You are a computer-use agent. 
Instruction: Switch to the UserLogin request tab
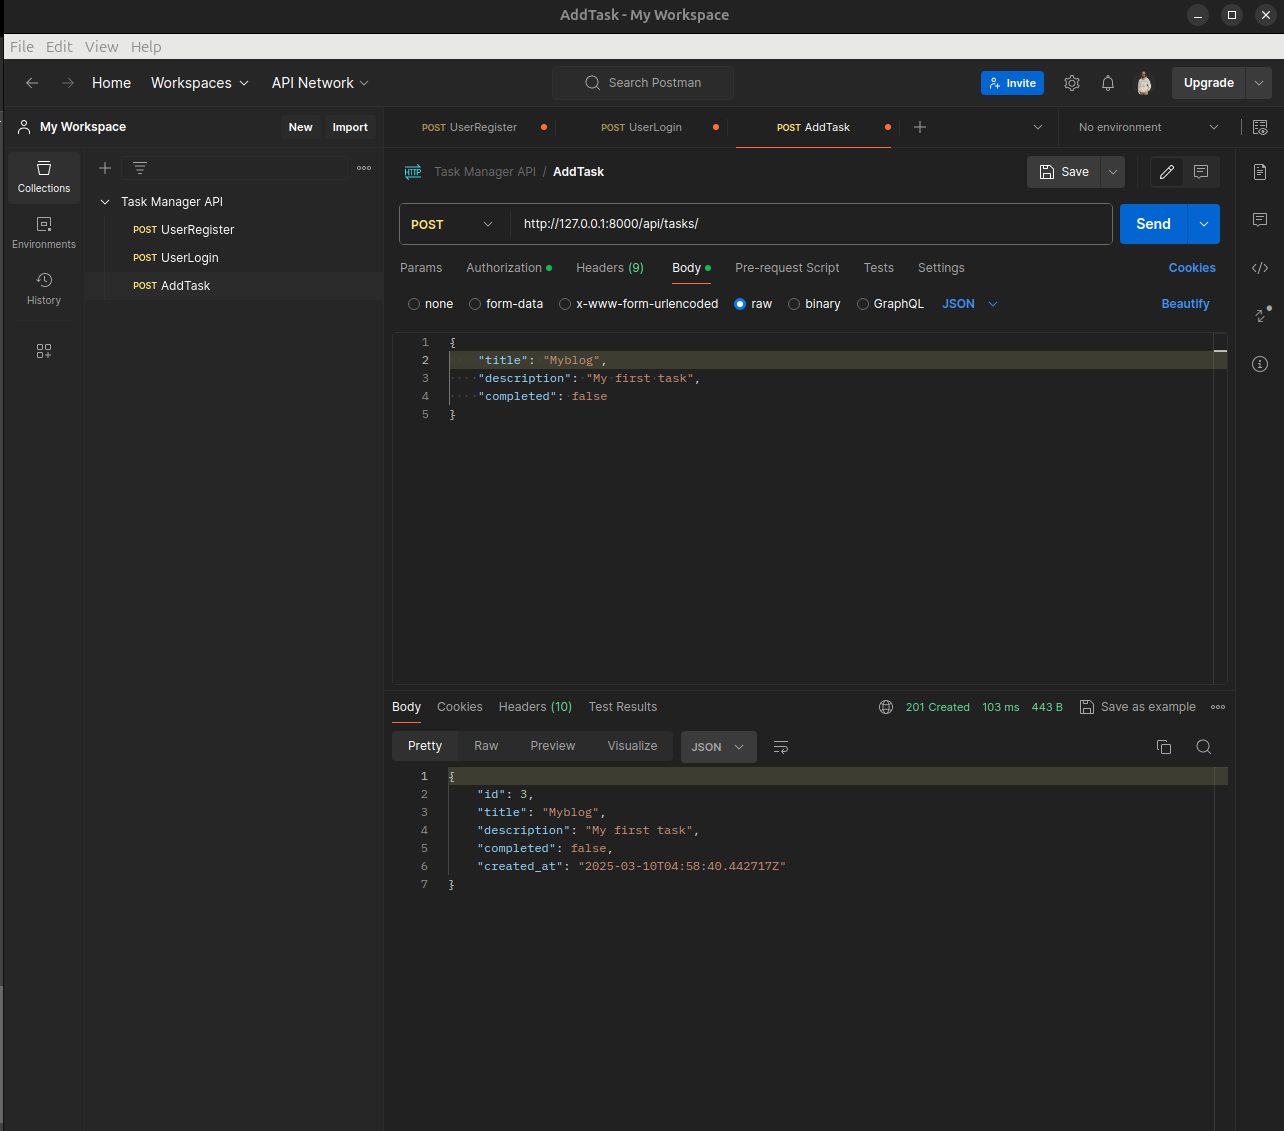point(642,127)
